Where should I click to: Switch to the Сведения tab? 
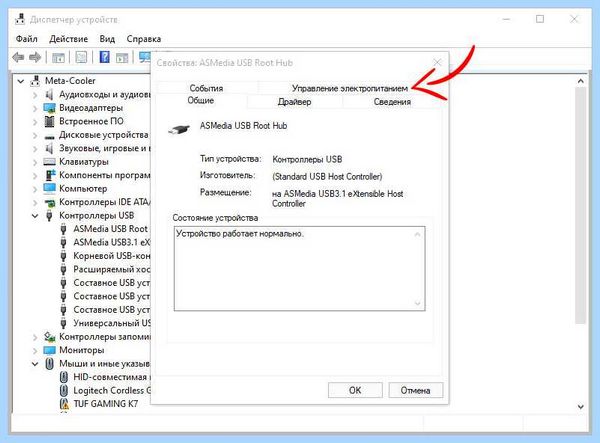[392, 102]
